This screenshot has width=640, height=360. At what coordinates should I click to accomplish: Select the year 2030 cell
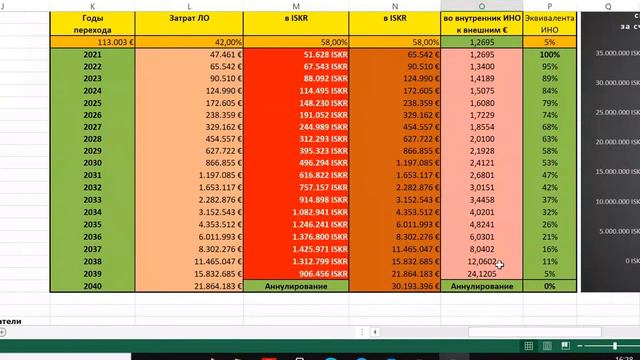[92, 163]
